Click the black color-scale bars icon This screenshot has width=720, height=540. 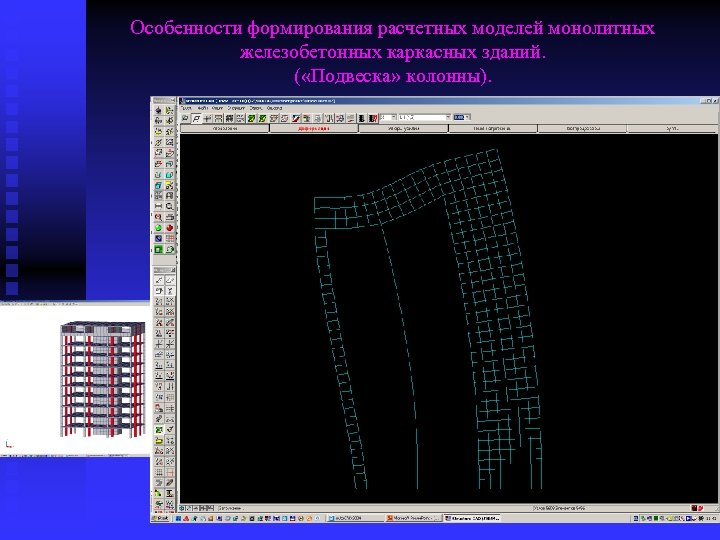(361, 118)
